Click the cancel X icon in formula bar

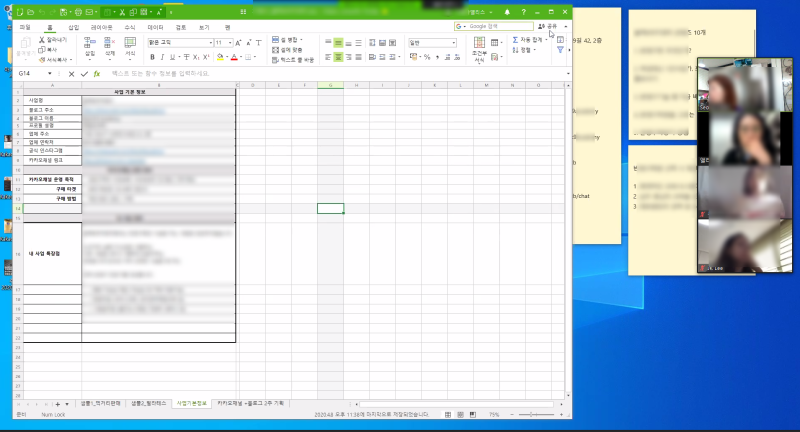click(71, 74)
